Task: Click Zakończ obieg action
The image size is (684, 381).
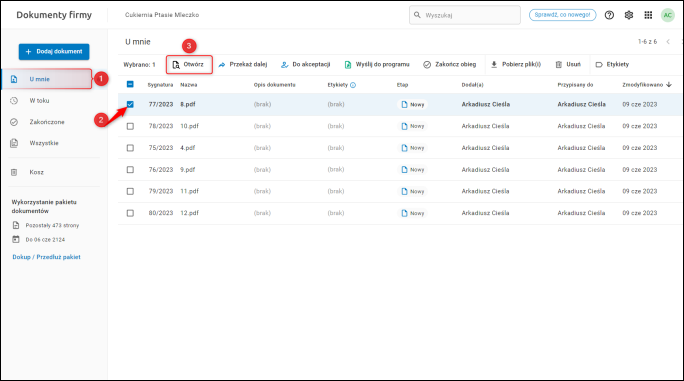Action: (449, 65)
